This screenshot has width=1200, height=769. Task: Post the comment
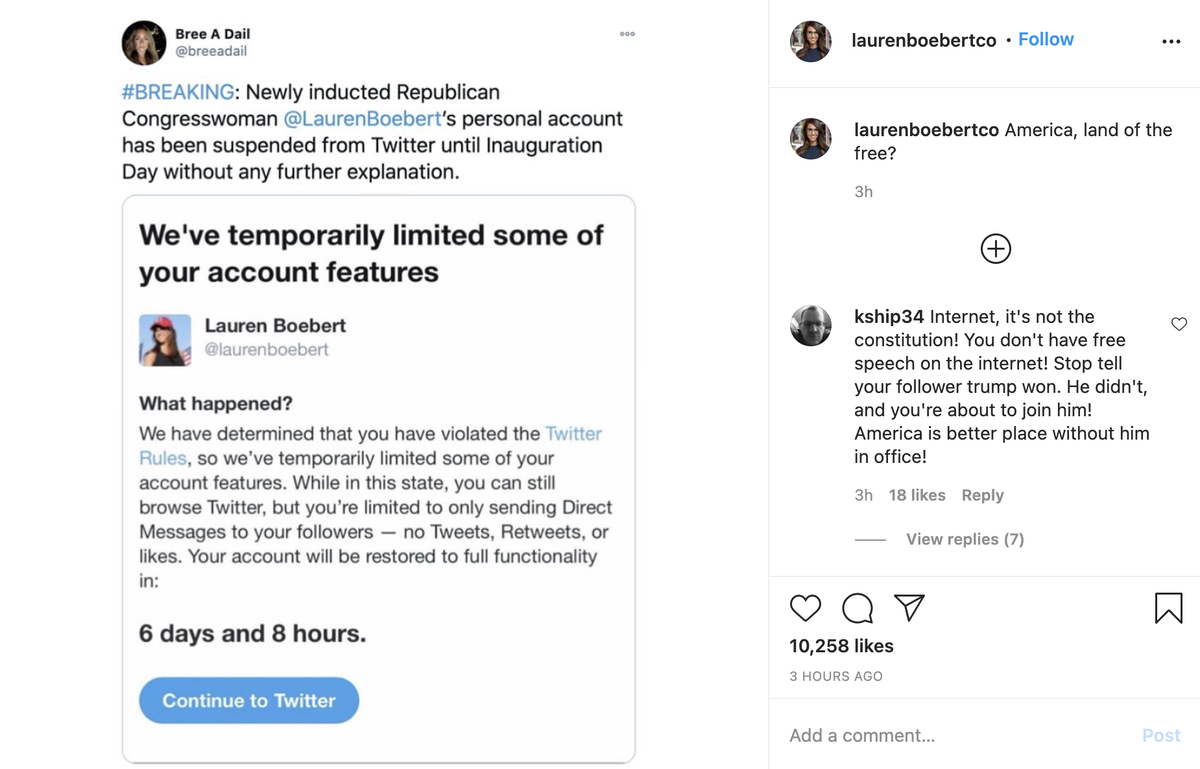click(x=1160, y=735)
